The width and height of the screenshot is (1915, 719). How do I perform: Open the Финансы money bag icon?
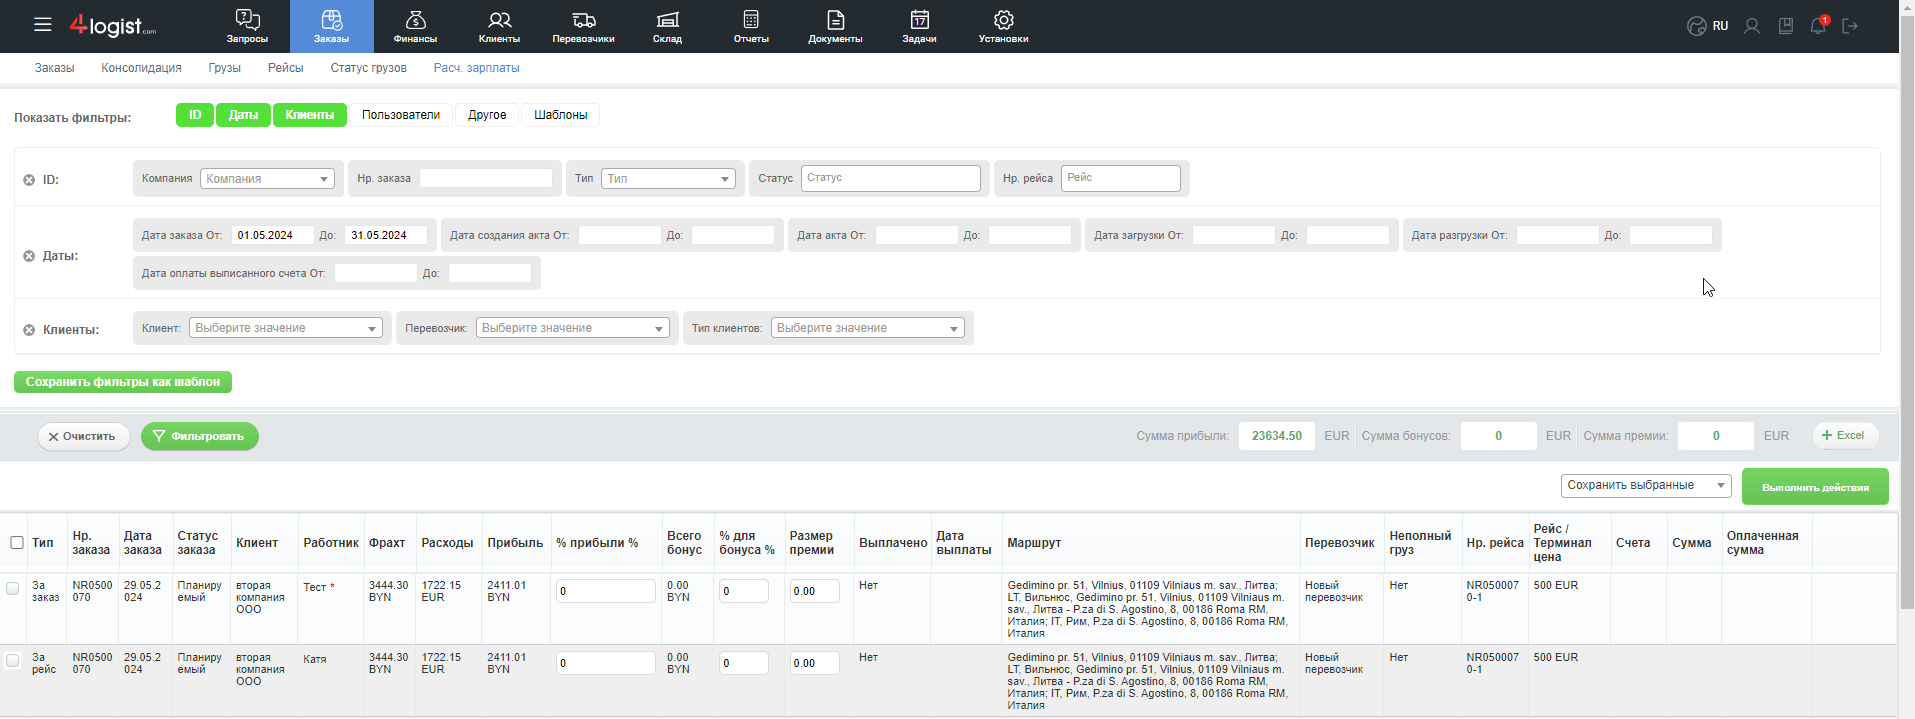[415, 20]
